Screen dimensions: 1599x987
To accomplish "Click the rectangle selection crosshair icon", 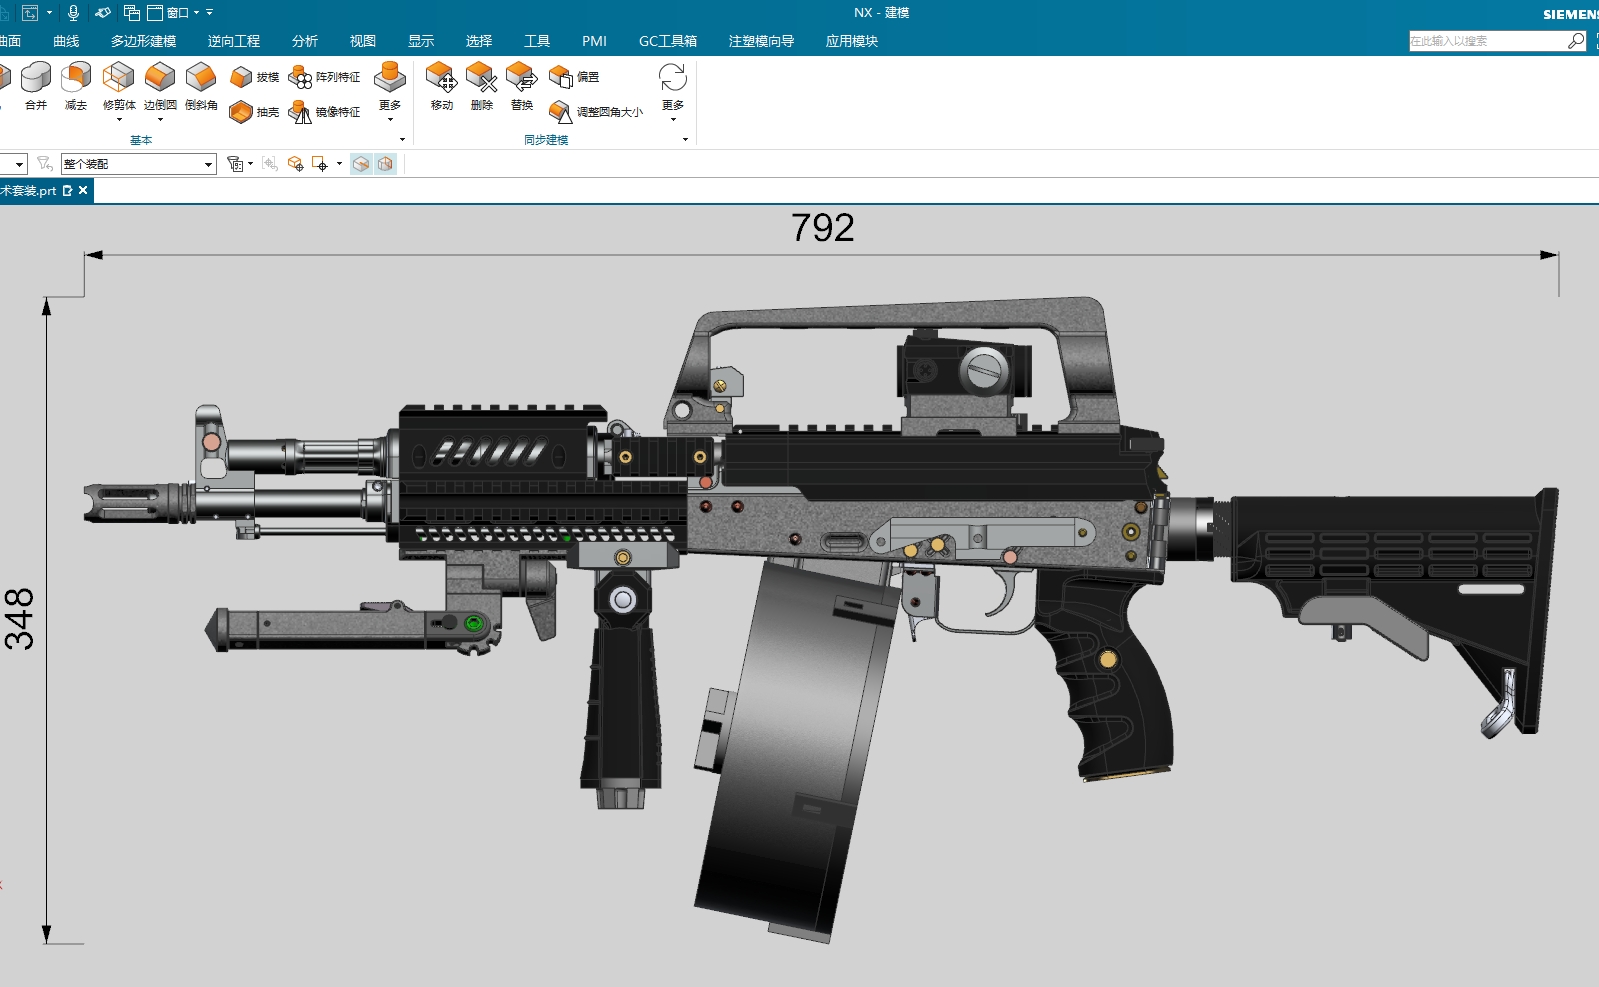I will pos(320,164).
